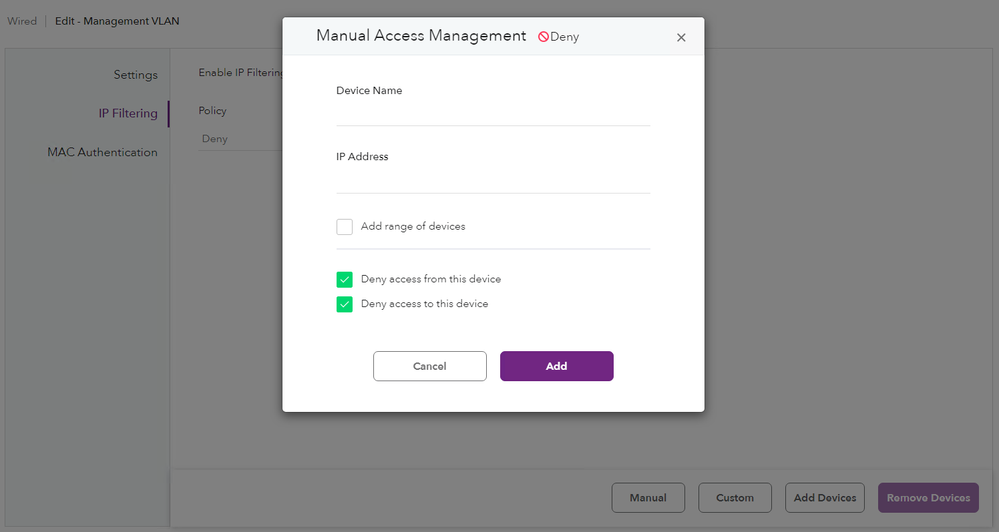This screenshot has height=532, width=999.
Task: Uncheck Deny access to this device
Action: click(345, 304)
